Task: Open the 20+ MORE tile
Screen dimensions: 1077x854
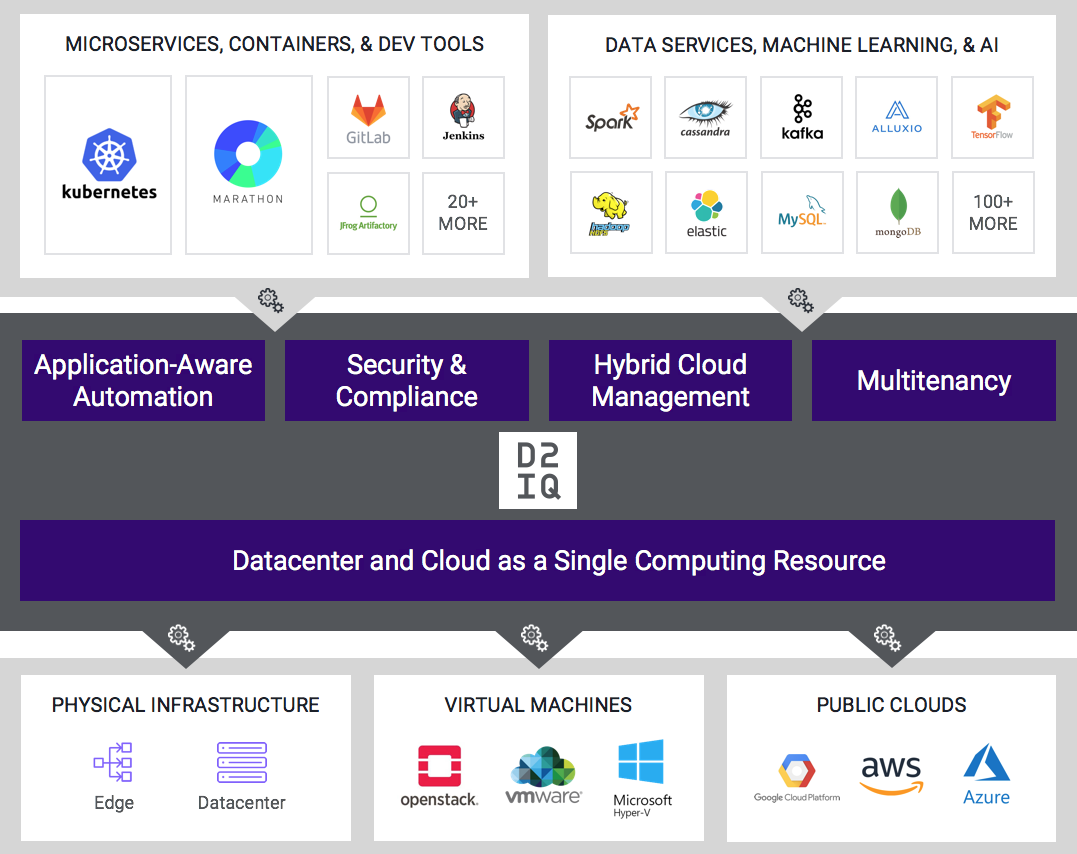Action: pyautogui.click(x=463, y=214)
